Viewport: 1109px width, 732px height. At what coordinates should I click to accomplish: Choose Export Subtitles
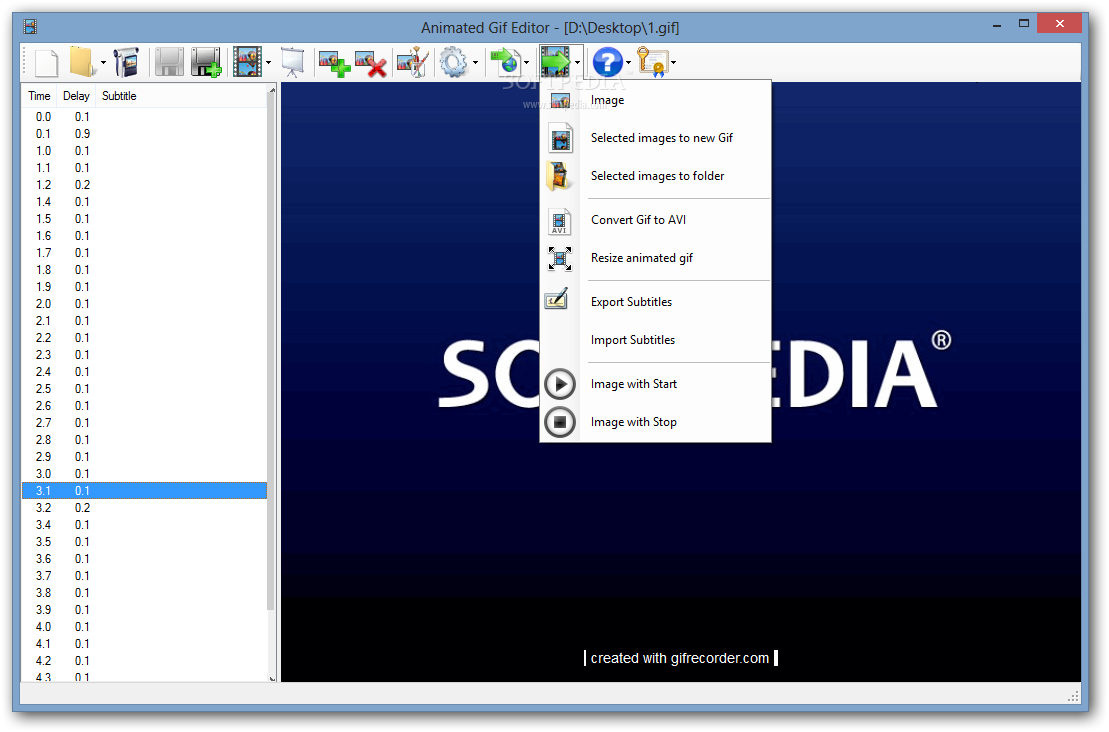[656, 302]
